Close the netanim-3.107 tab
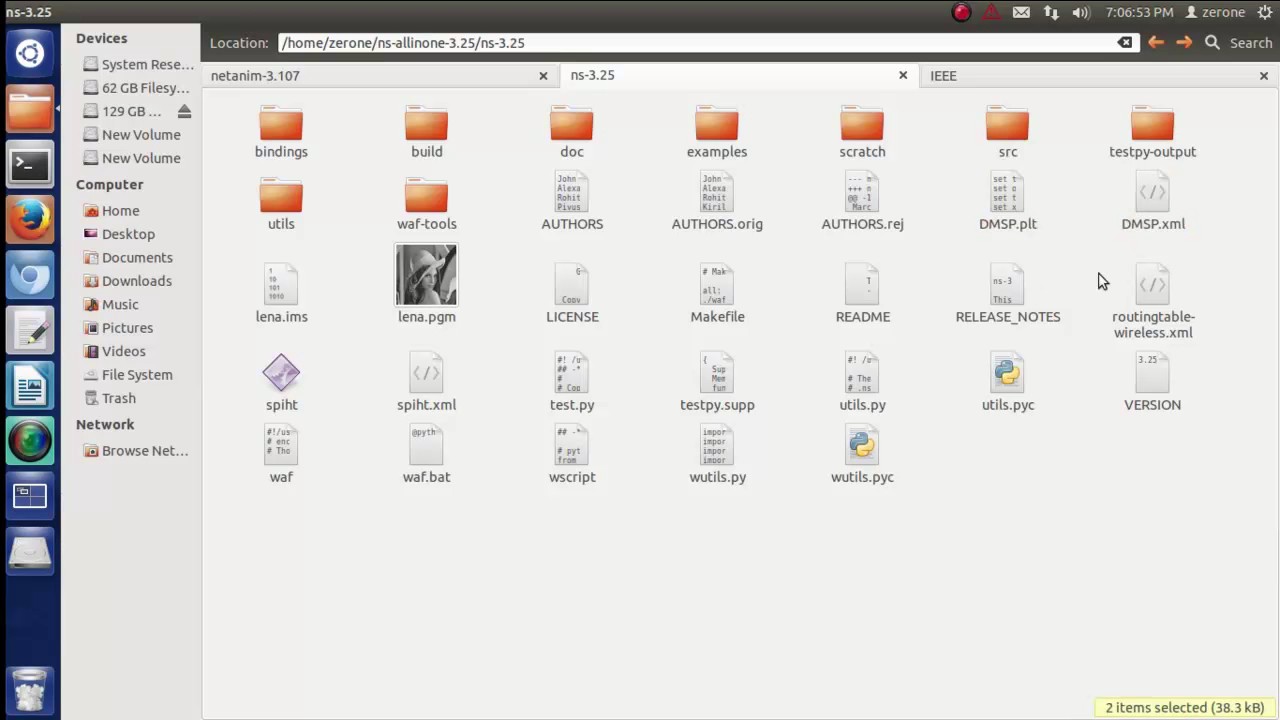 point(543,75)
